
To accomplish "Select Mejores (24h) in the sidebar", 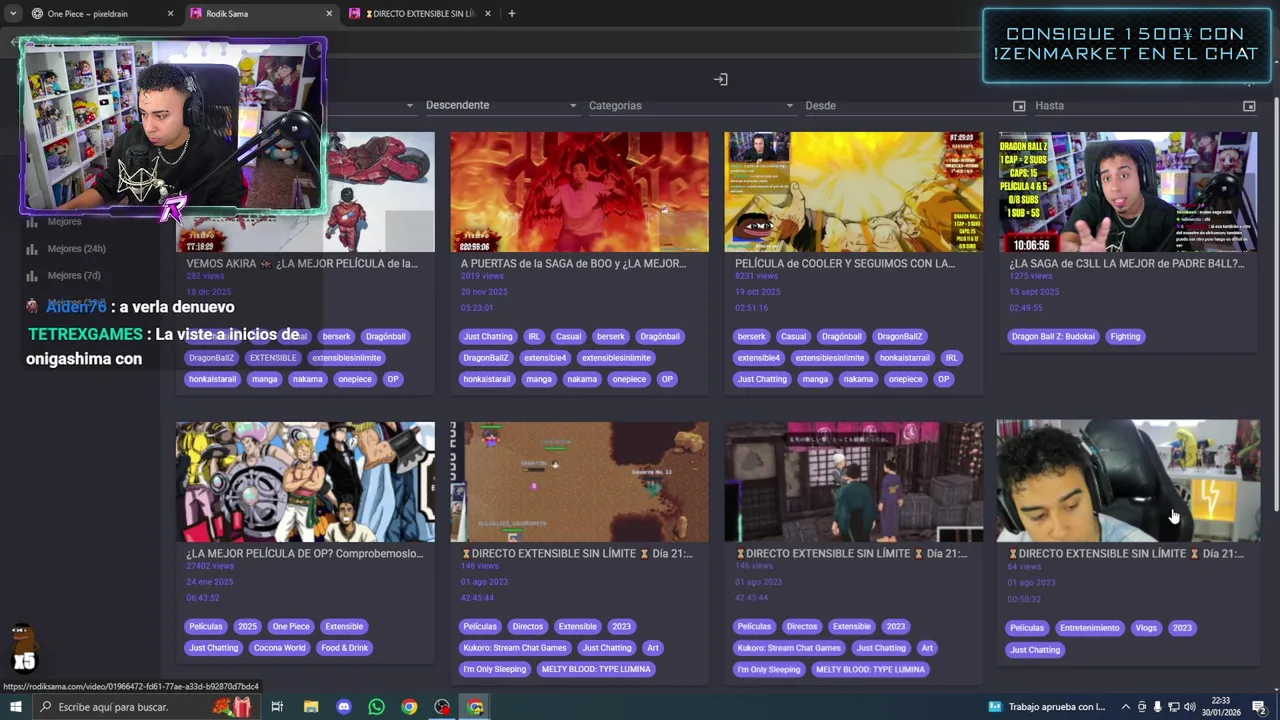I will point(76,249).
